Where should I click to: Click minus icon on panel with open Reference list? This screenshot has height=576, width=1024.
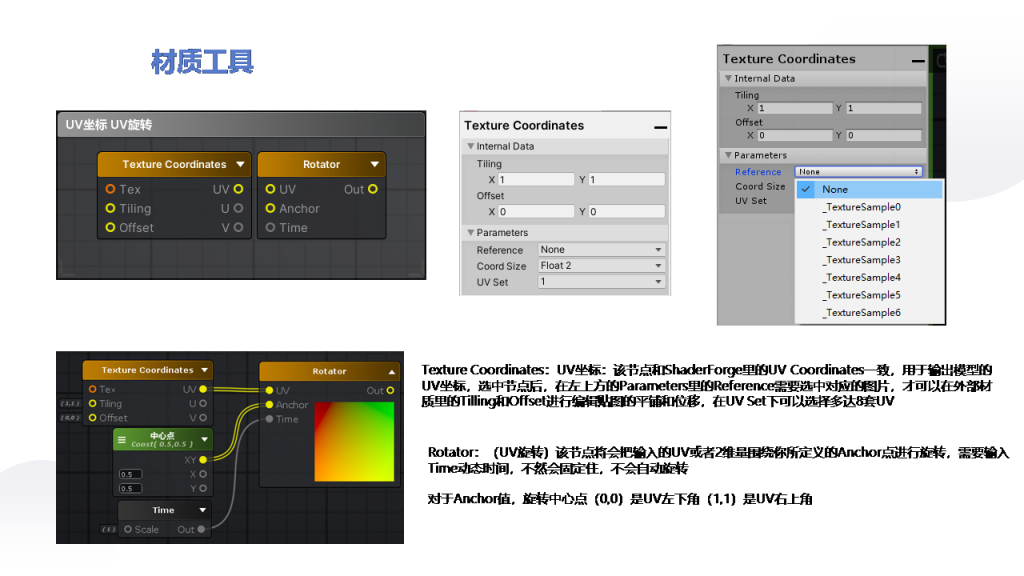[x=918, y=60]
